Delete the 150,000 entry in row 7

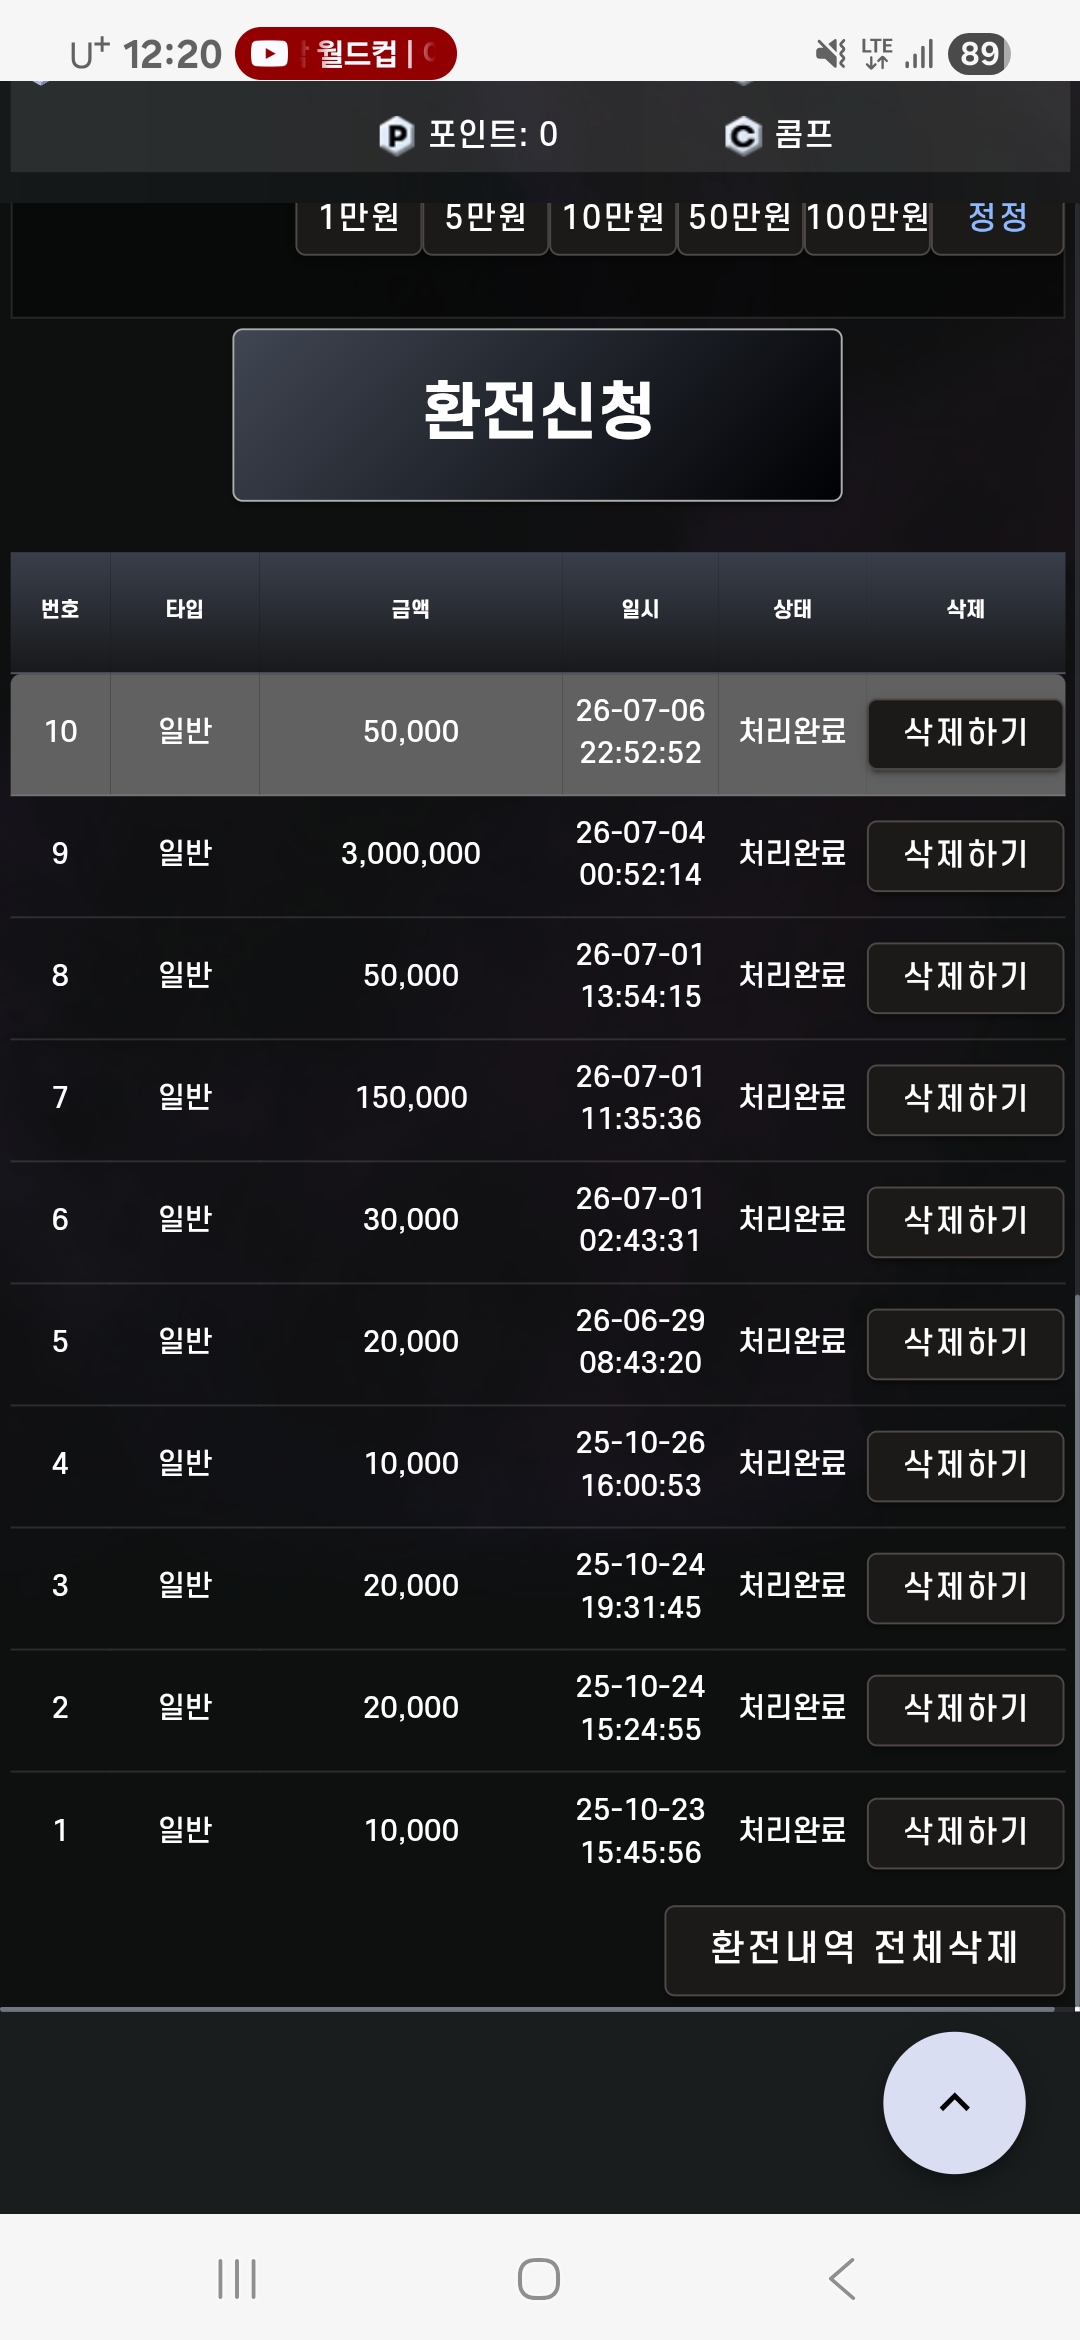tap(965, 1099)
